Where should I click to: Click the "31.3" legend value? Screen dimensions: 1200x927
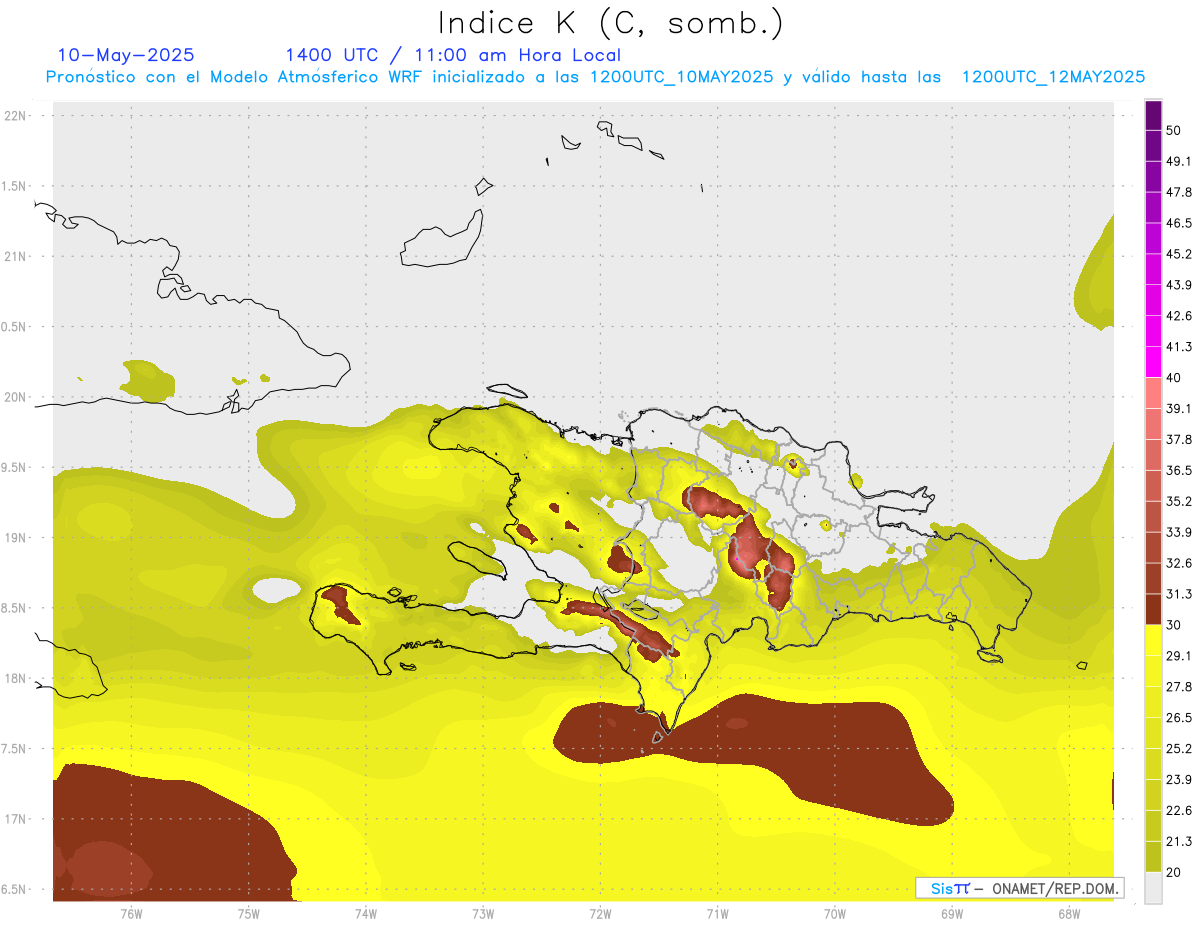(1179, 594)
